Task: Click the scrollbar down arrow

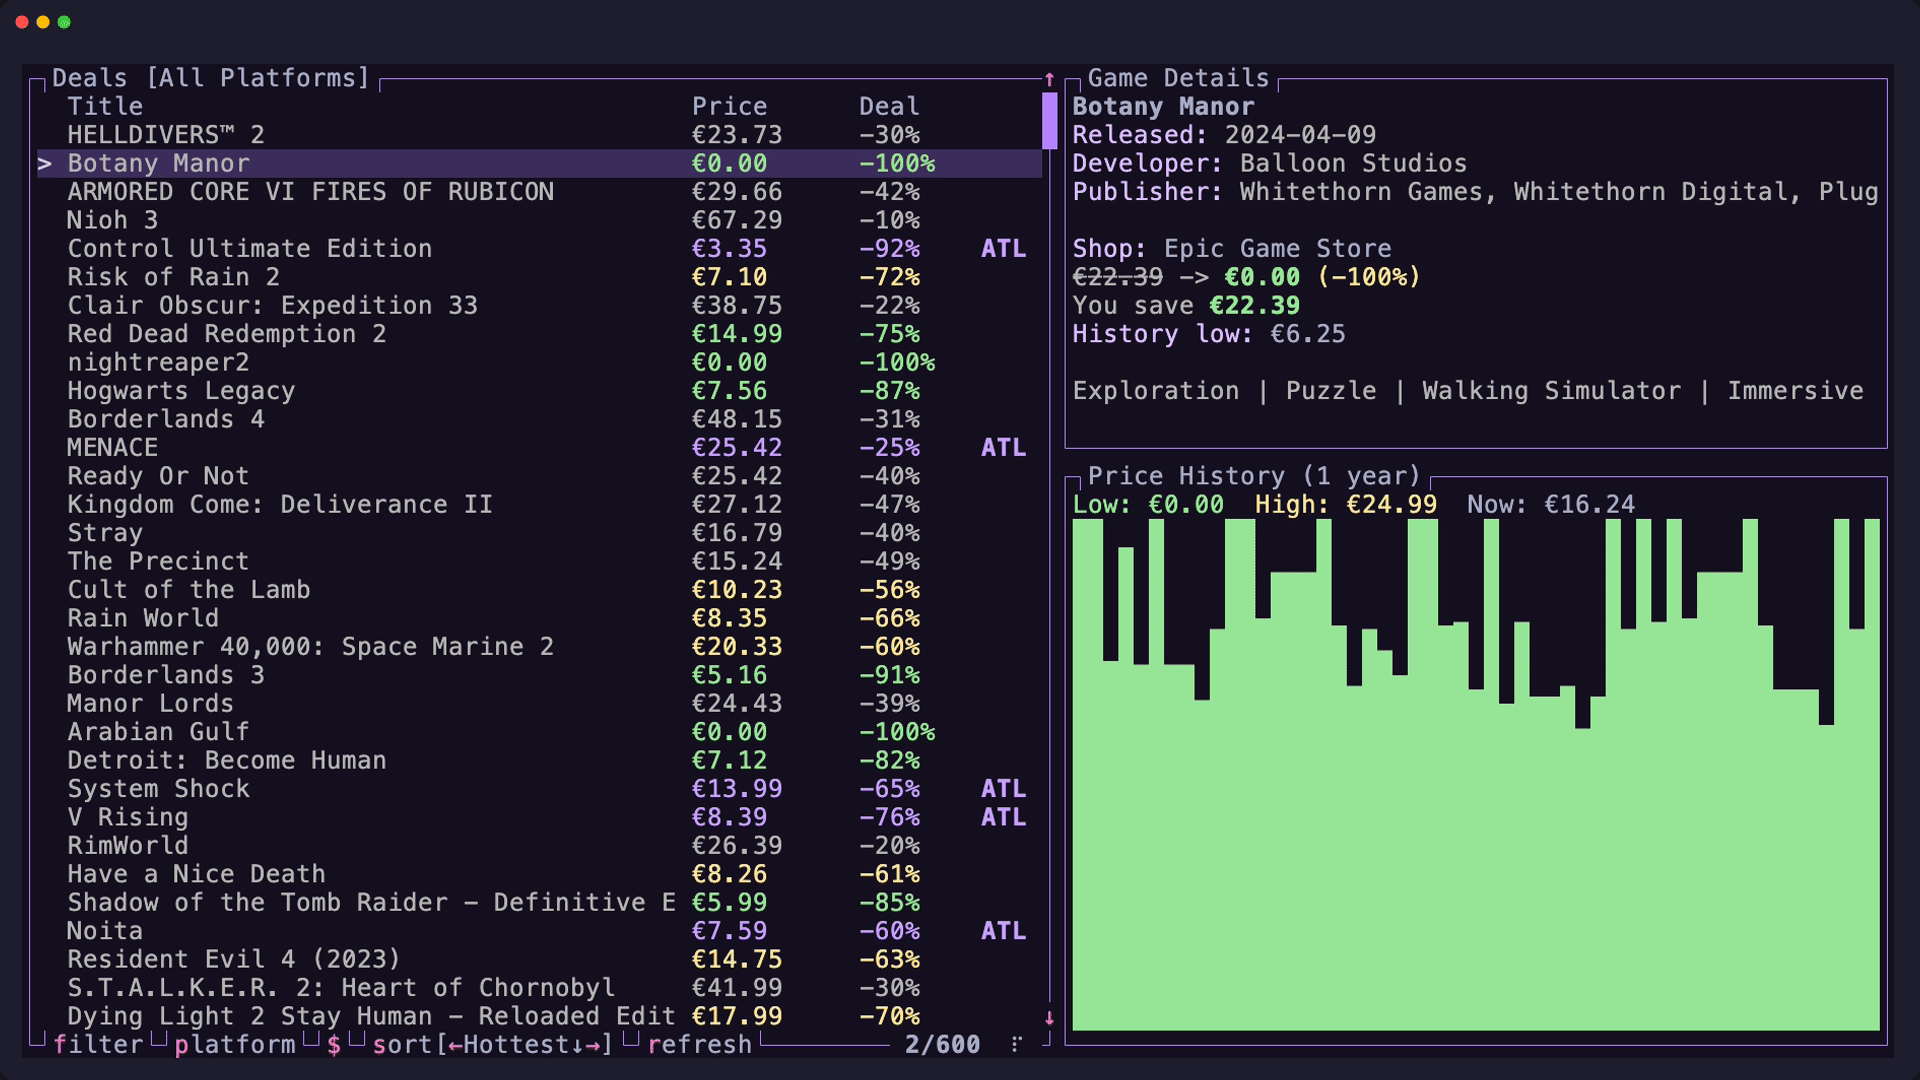Action: coord(1048,1017)
